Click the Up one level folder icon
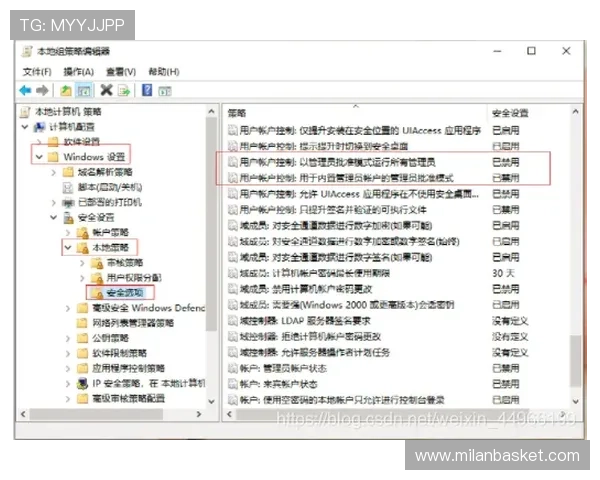The image size is (600, 480). coord(66,91)
